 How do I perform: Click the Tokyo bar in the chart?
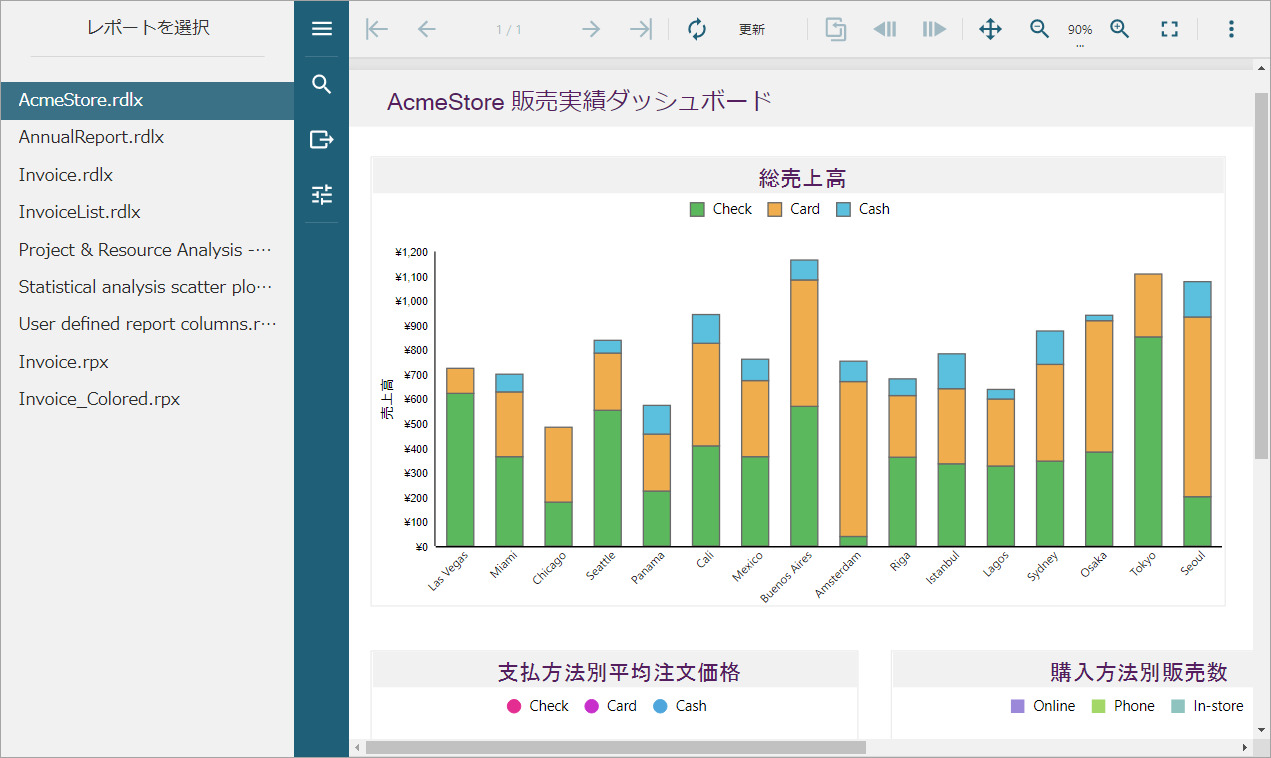(x=1147, y=410)
